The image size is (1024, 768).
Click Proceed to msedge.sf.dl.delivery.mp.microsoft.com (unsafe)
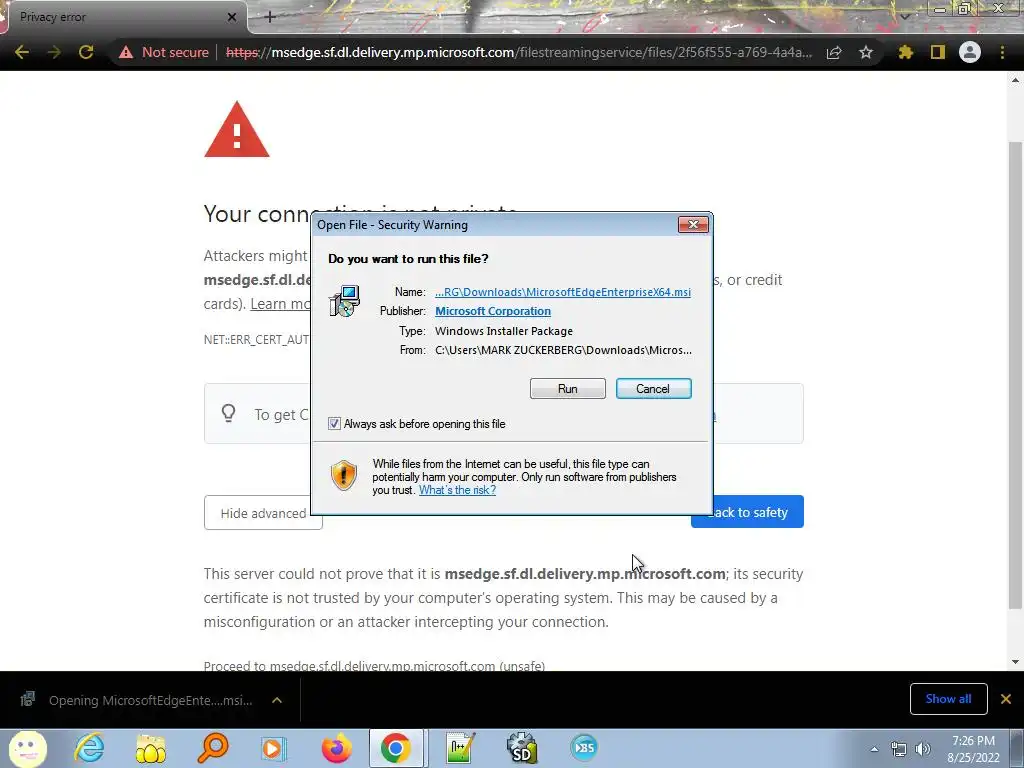click(x=374, y=665)
